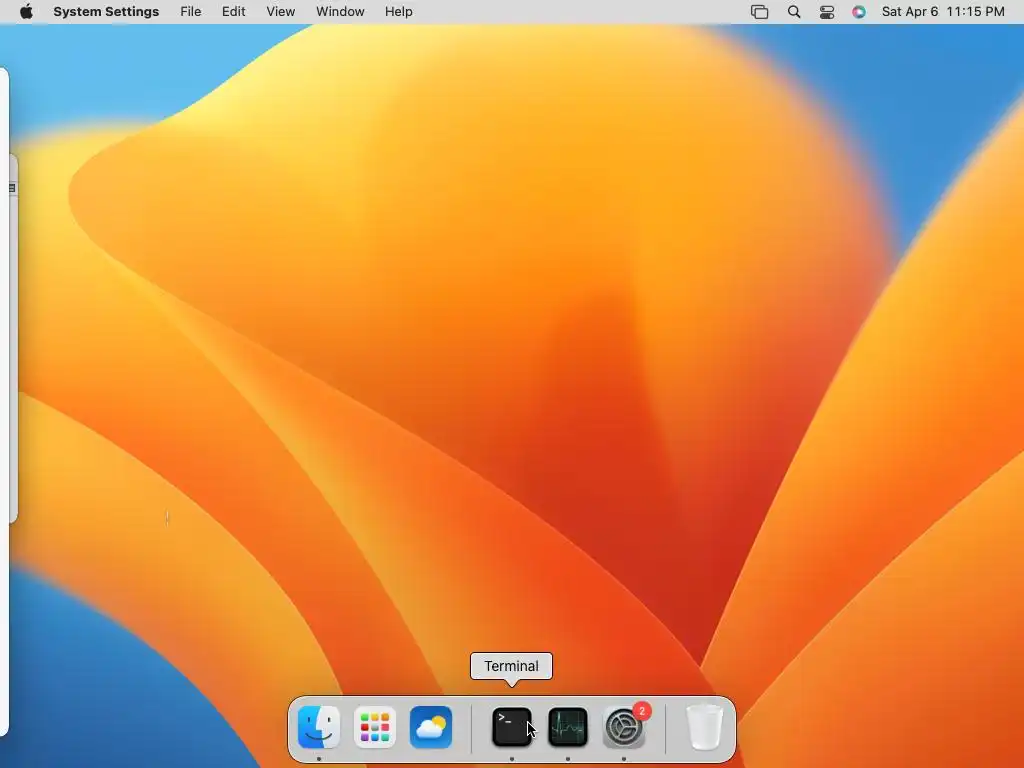Open the System Settings app menu
1024x768 pixels.
click(x=106, y=12)
